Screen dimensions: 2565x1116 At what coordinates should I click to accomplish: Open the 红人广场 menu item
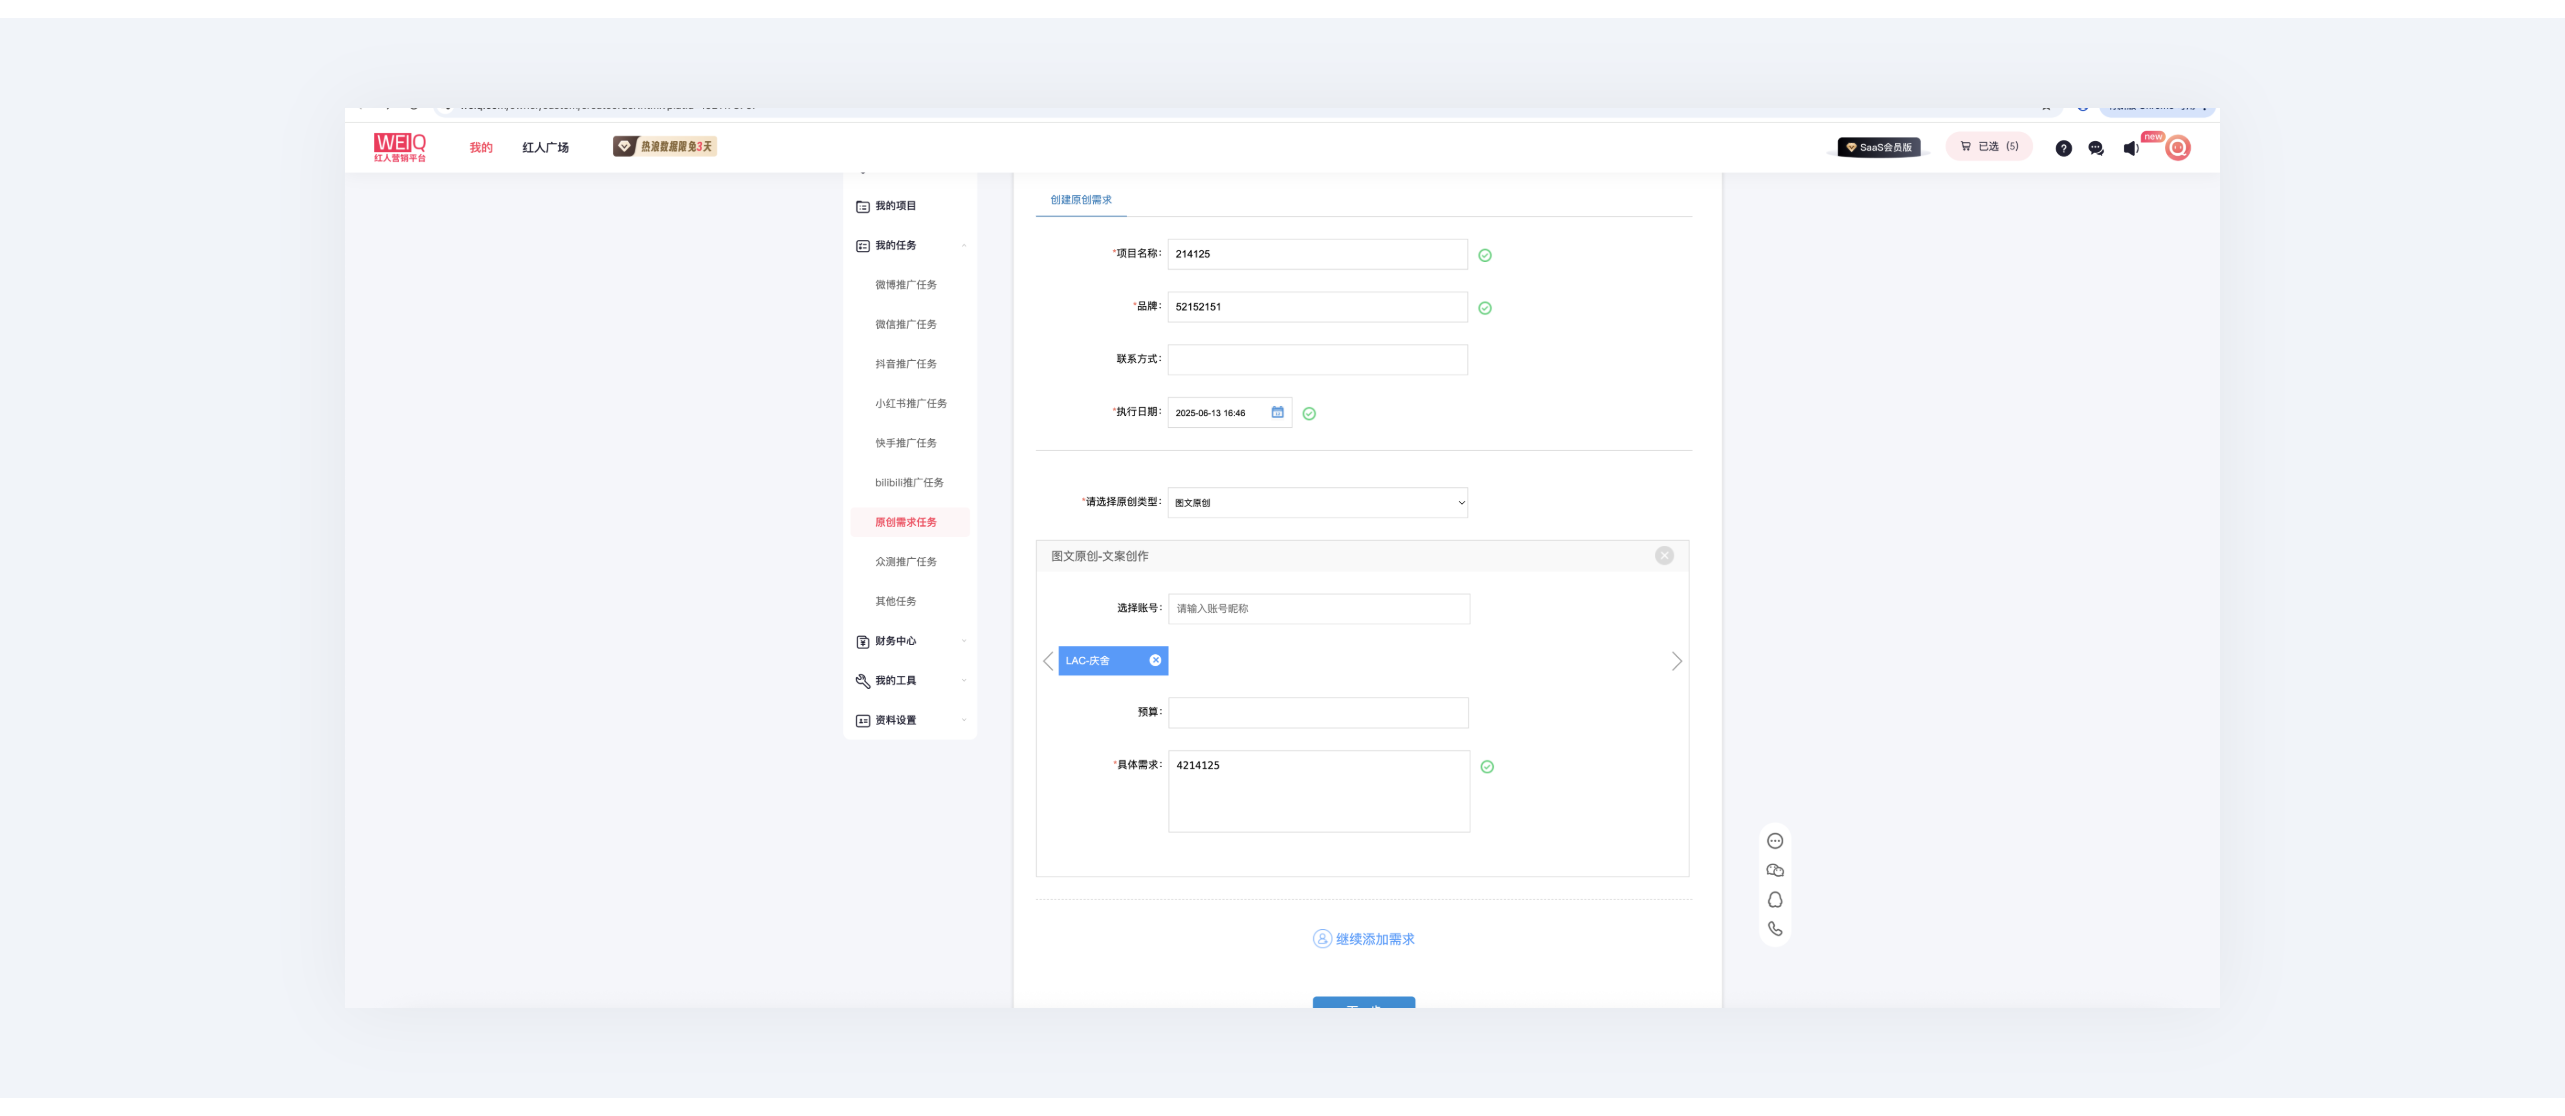545,147
